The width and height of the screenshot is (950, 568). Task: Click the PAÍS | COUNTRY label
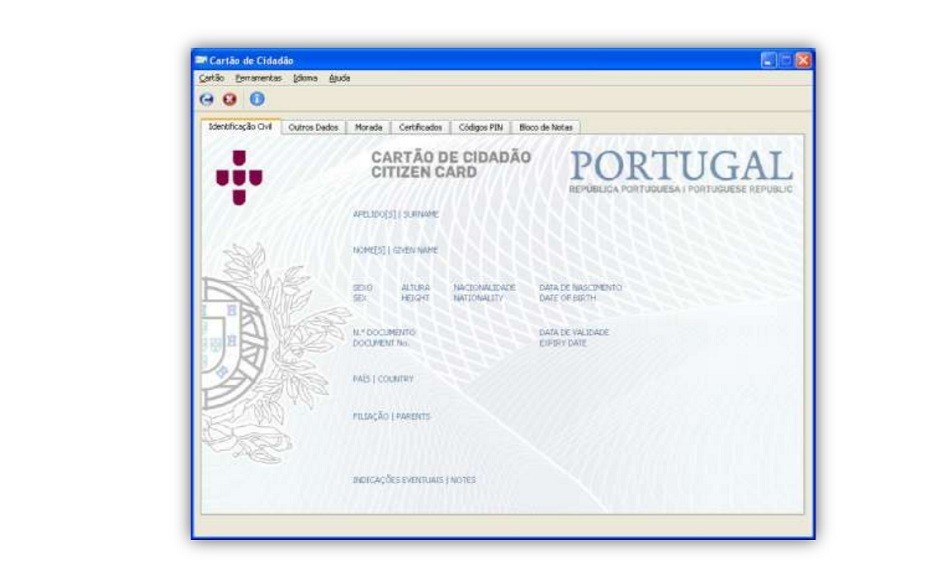[x=383, y=379]
